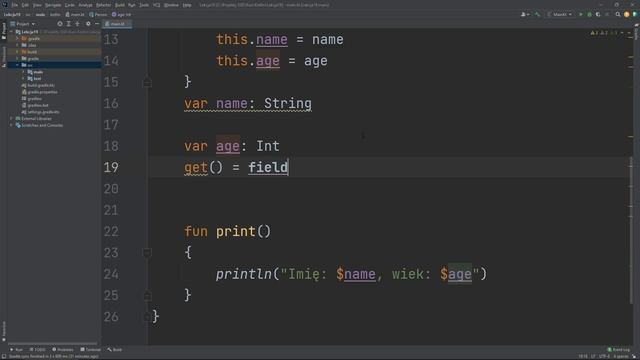640x360 pixels.
Task: Open settings.gradle.kts file
Action: tap(40, 112)
